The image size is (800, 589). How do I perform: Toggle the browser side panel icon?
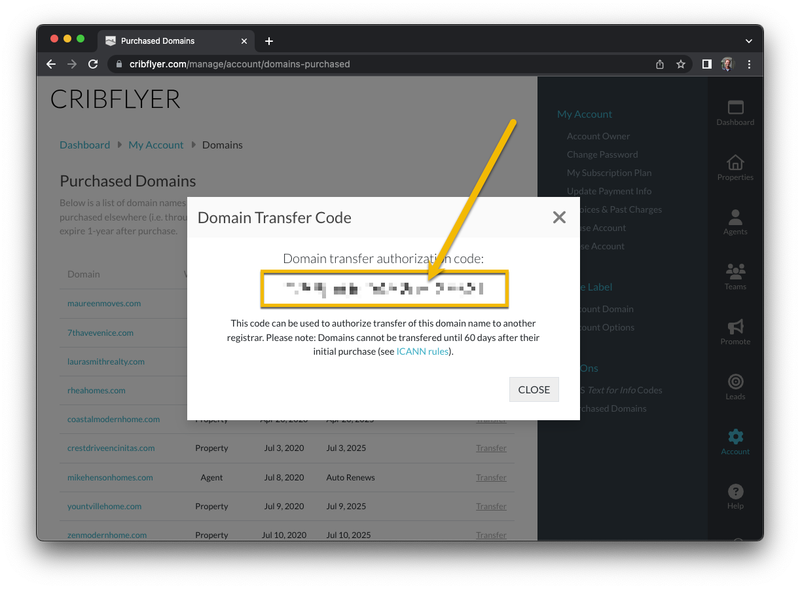point(707,64)
